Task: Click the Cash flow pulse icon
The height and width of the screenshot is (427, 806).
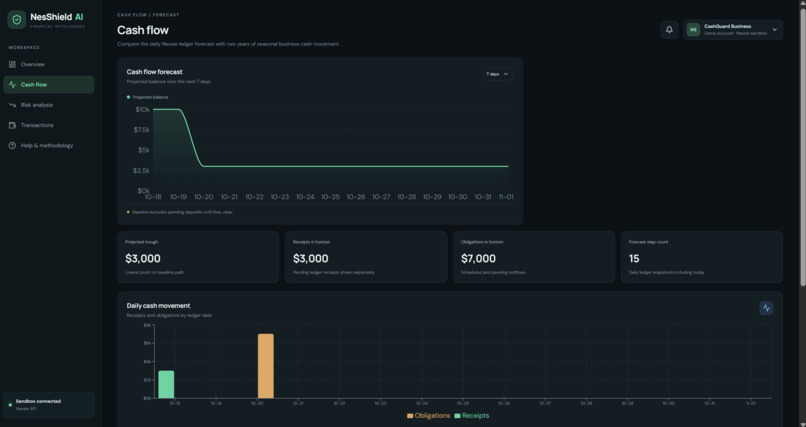Action: pos(12,85)
